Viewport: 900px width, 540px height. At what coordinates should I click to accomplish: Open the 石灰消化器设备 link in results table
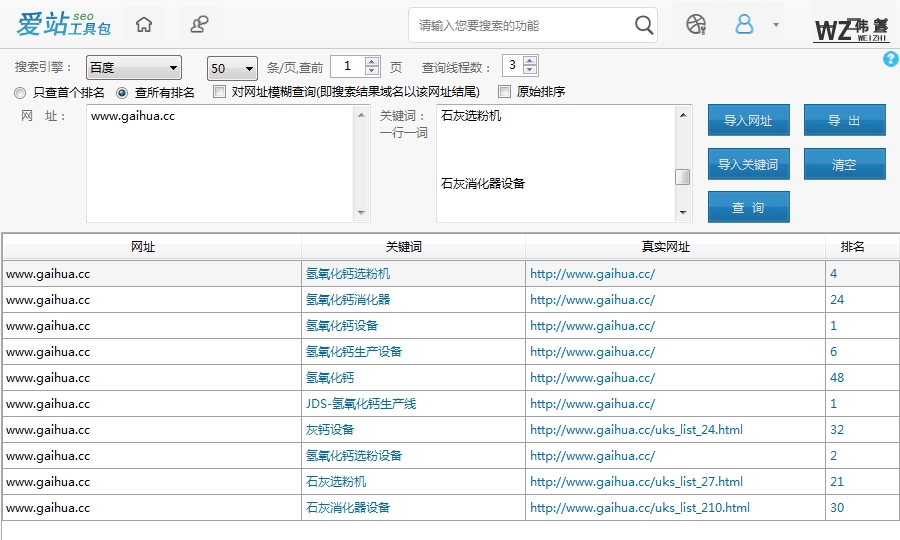point(348,508)
